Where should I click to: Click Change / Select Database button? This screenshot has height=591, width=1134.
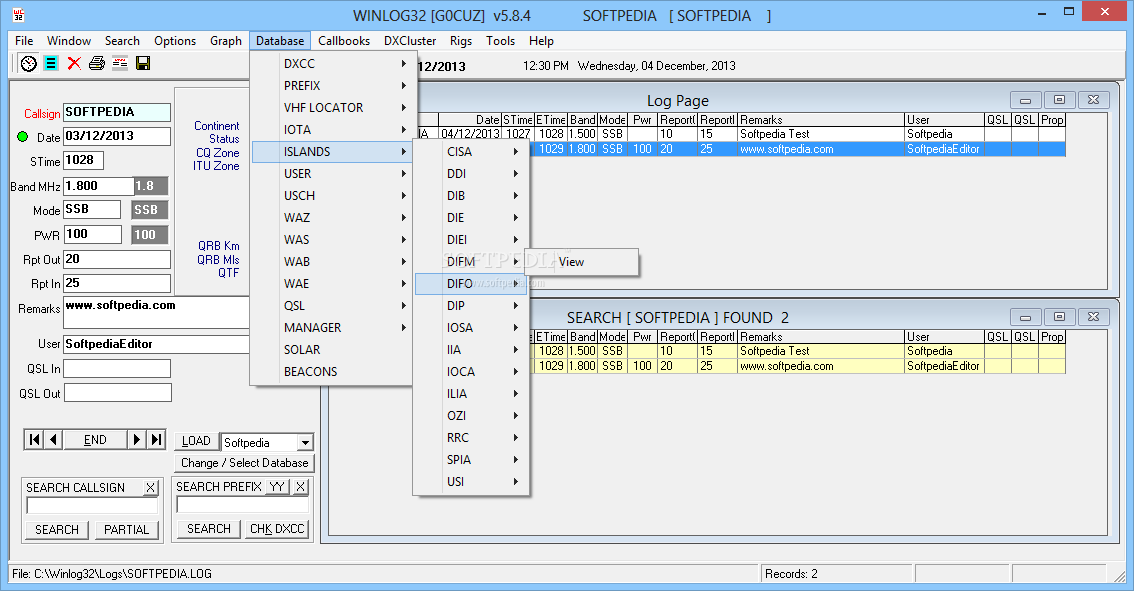(244, 463)
